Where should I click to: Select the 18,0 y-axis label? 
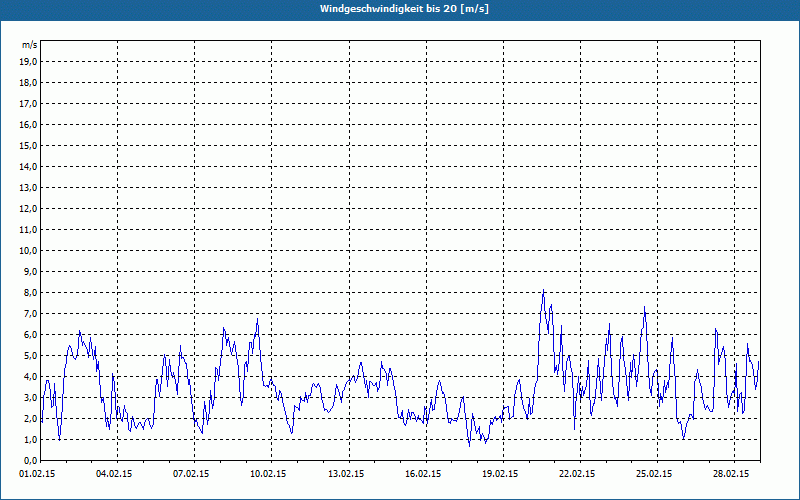[x=29, y=83]
